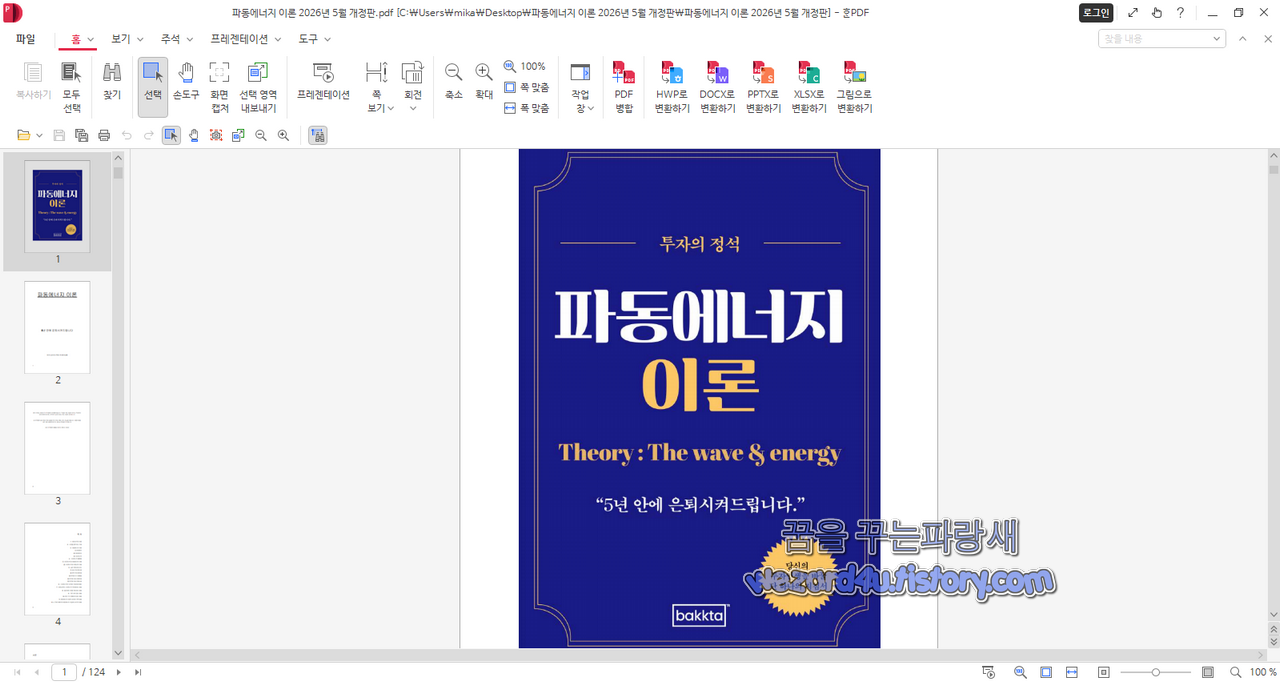The width and height of the screenshot is (1280, 682).
Task: Click the status bar fit width icon
Action: (x=1071, y=672)
